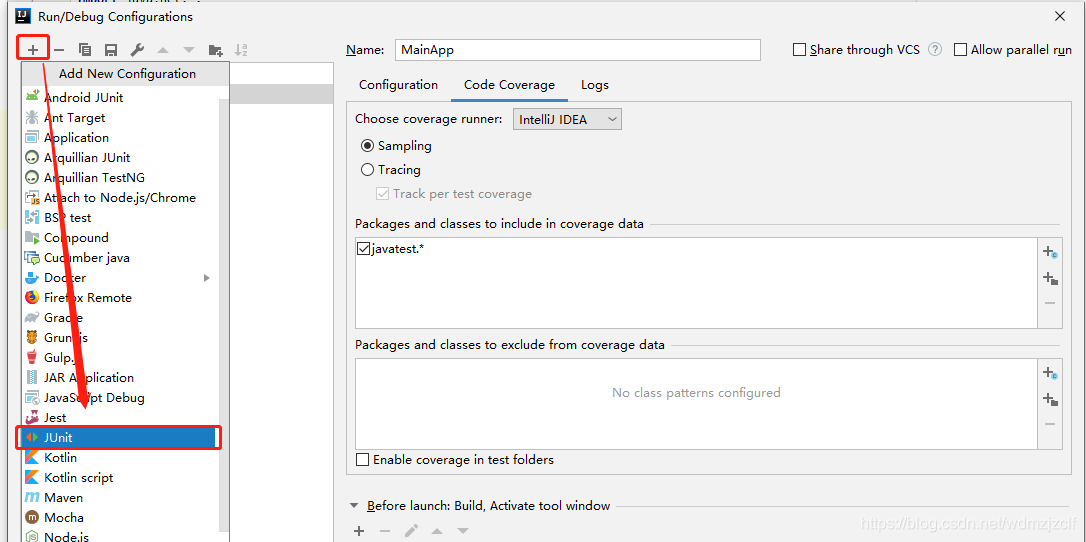Switch to the Logs tab
Viewport: 1086px width, 542px height.
[595, 85]
